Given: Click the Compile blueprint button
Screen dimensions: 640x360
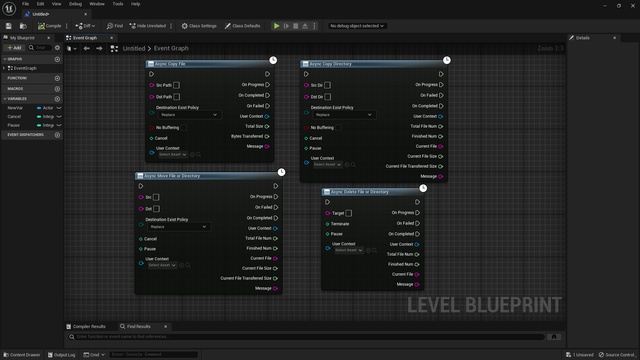Looking at the screenshot, I should click(x=49, y=26).
